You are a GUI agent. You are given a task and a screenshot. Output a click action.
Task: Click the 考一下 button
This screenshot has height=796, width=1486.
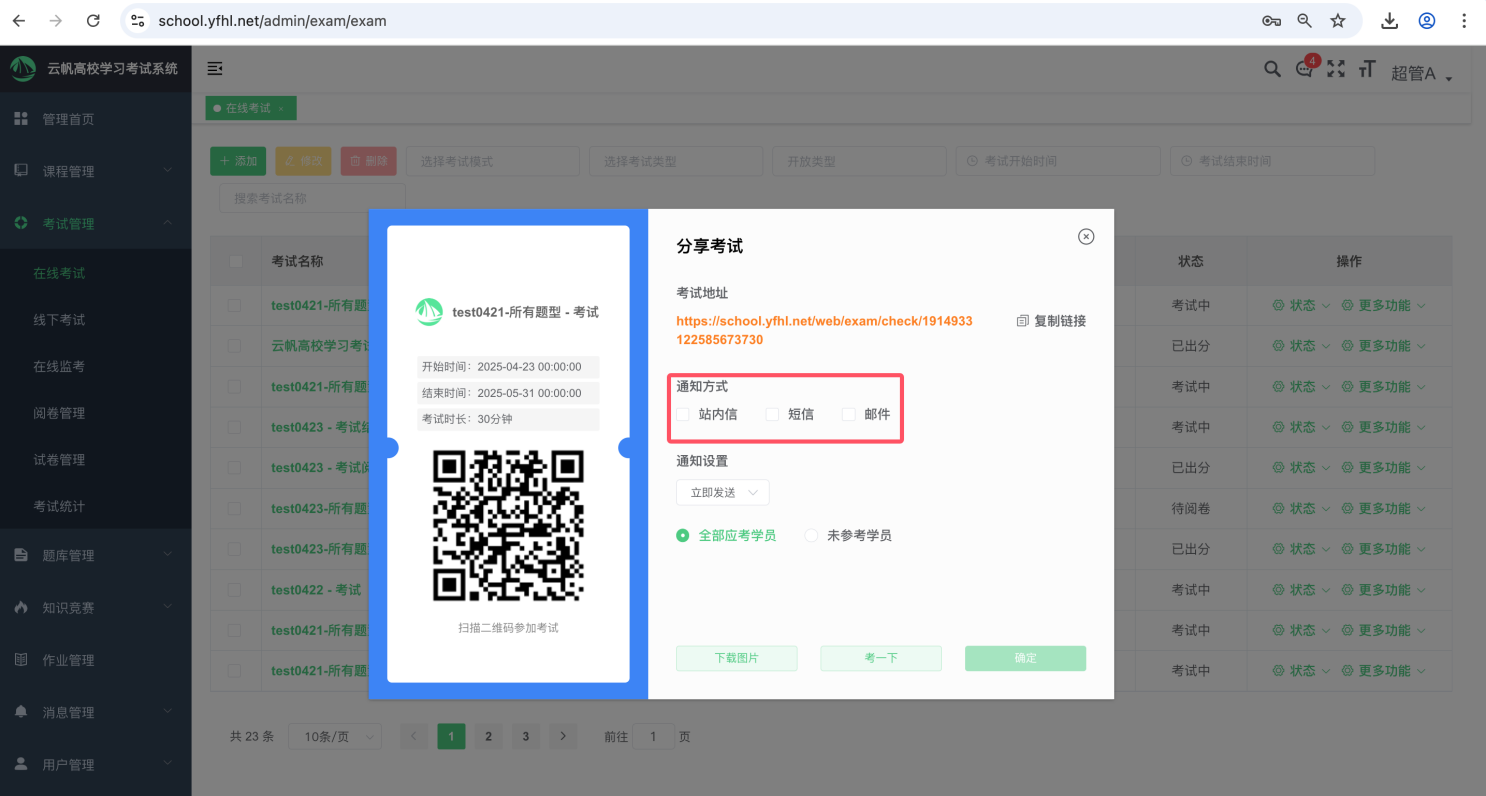tap(881, 658)
